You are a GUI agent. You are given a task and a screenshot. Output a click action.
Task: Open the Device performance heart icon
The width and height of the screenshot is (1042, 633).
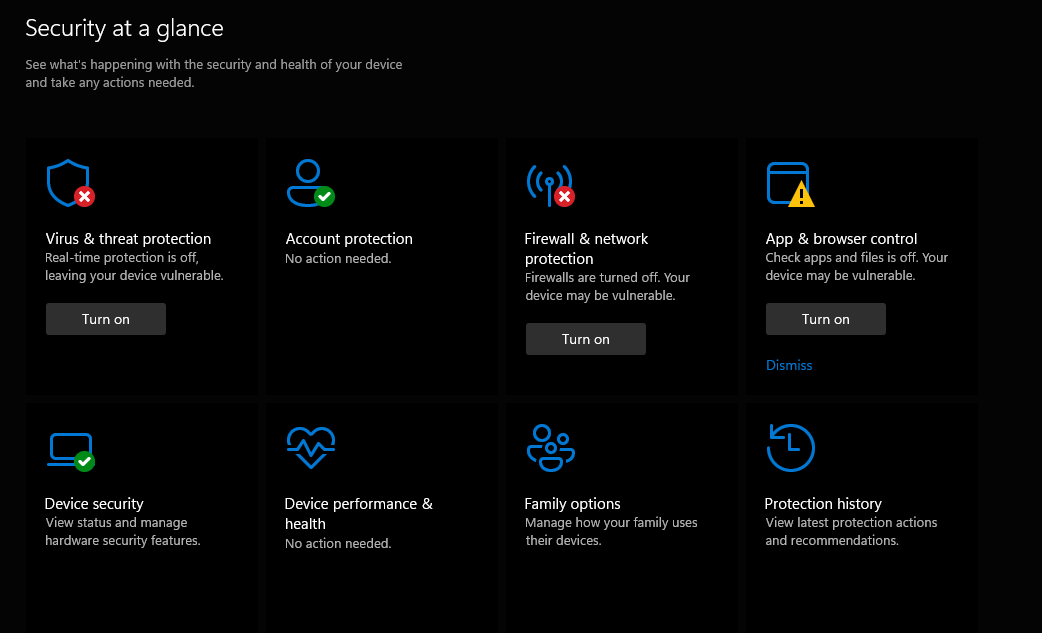click(x=310, y=448)
